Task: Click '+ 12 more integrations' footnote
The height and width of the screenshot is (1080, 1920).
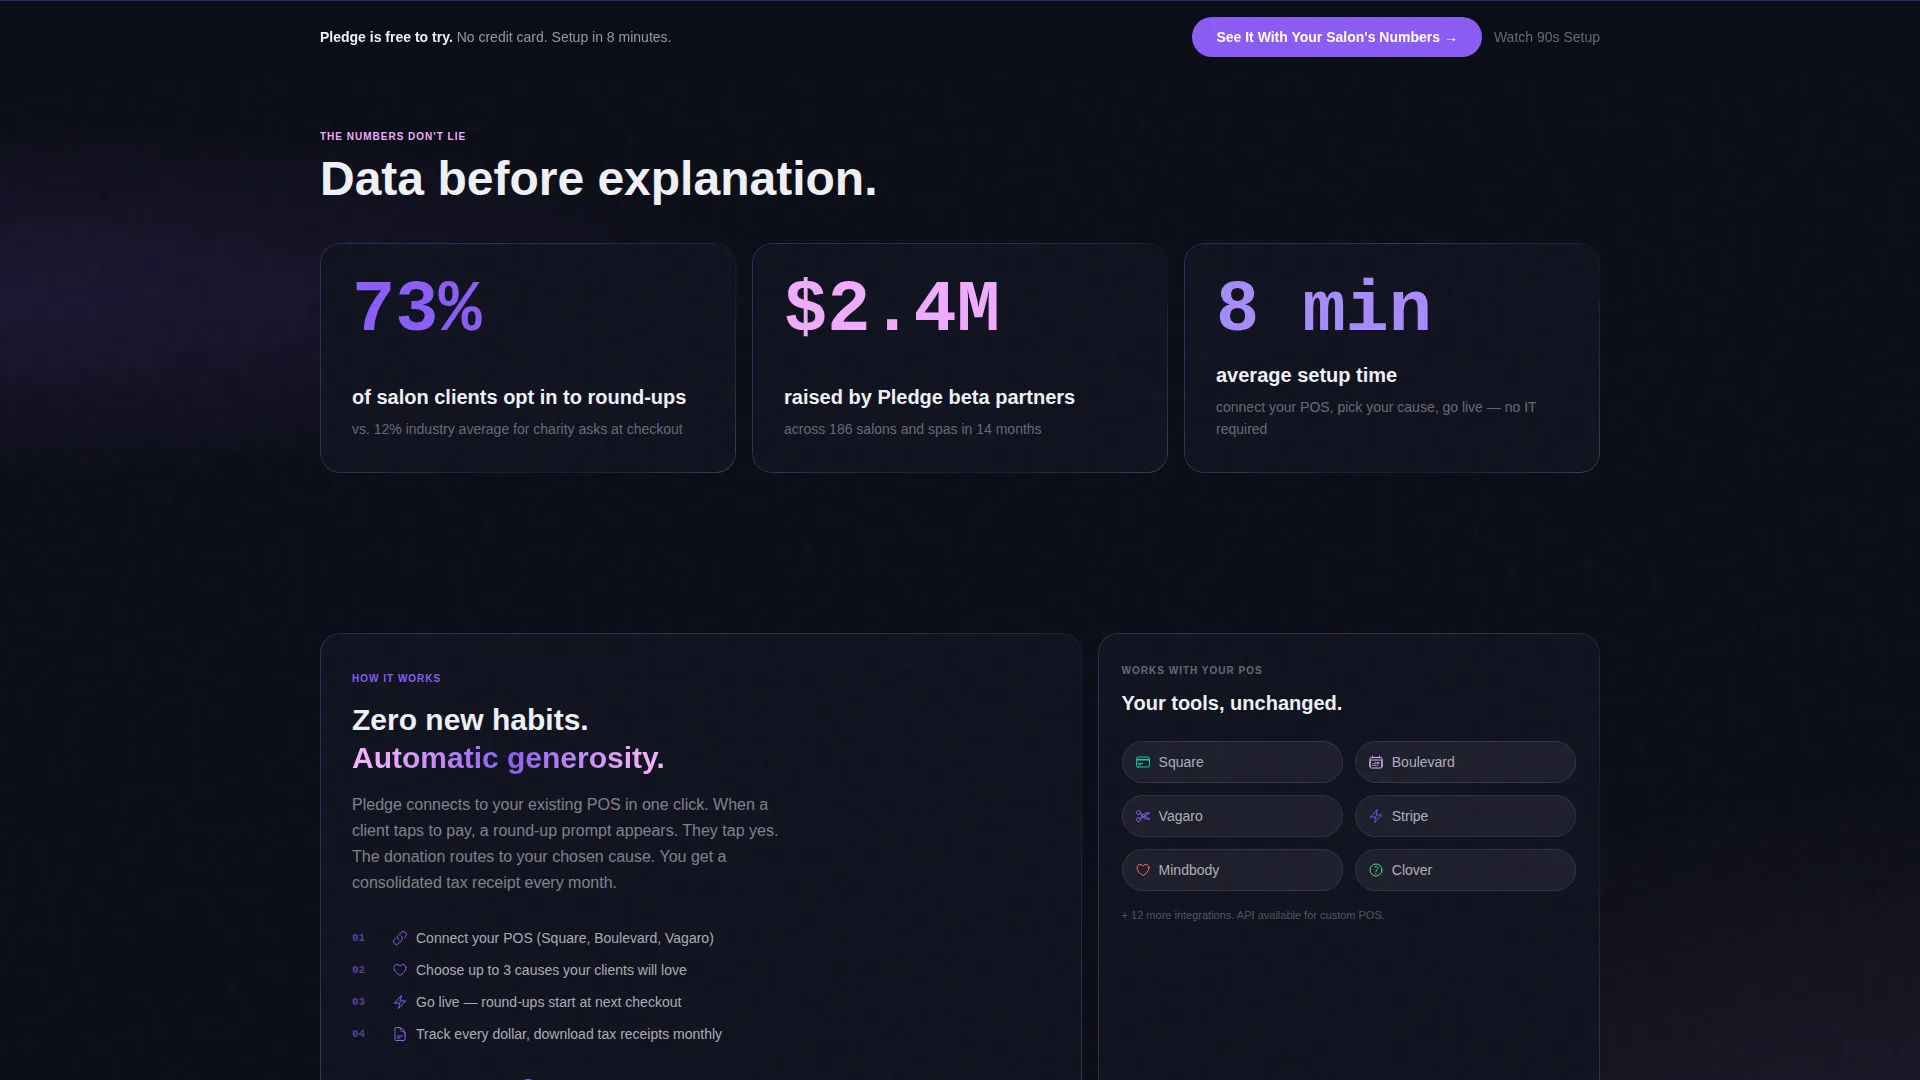Action: tap(1252, 915)
